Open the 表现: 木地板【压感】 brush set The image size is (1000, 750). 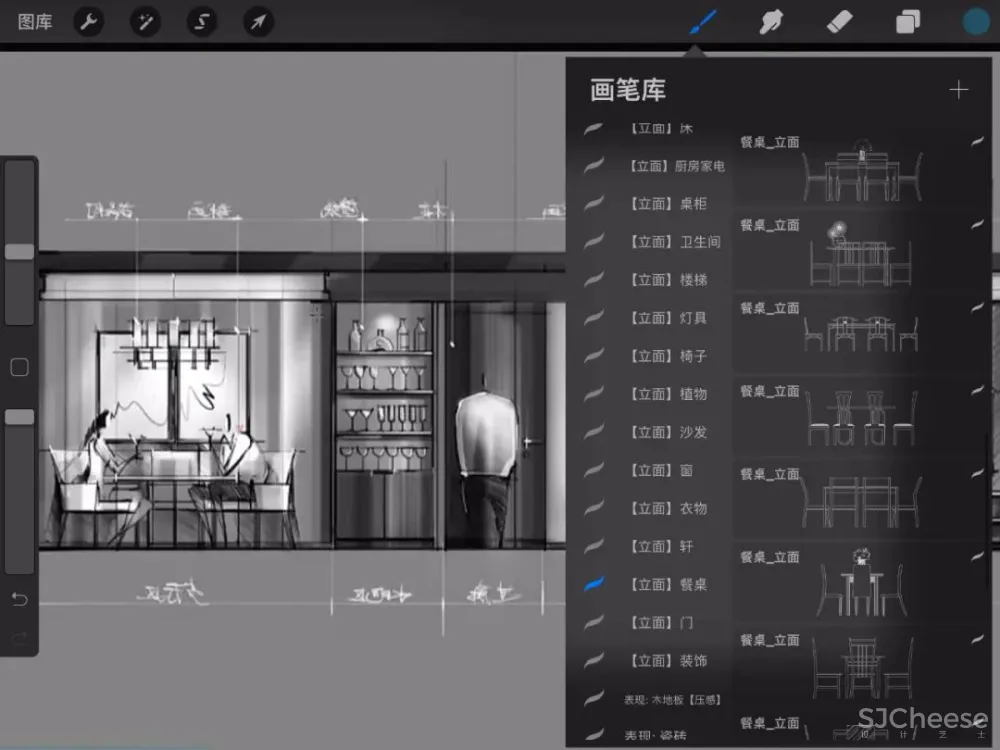[x=672, y=699]
